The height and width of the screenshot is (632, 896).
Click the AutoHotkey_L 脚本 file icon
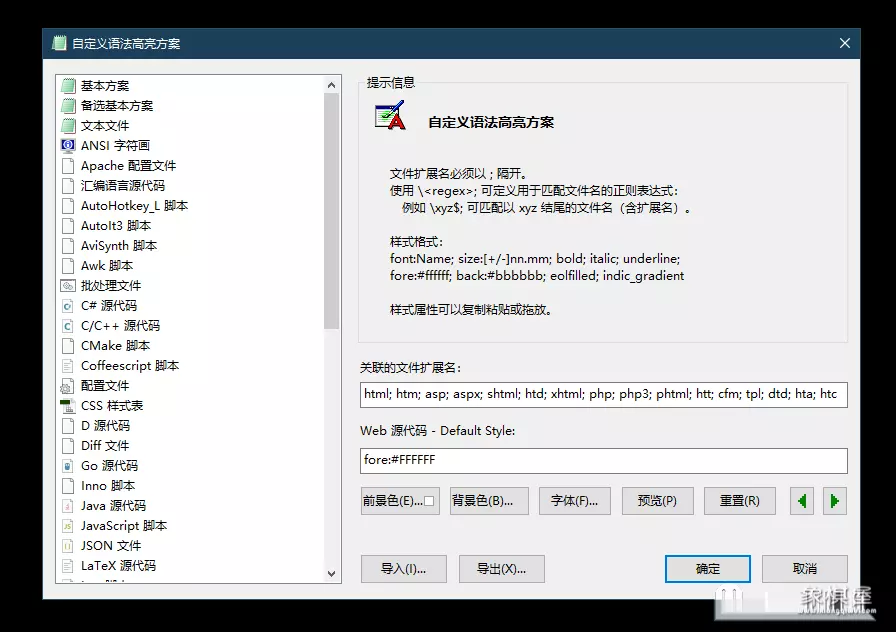pos(68,206)
